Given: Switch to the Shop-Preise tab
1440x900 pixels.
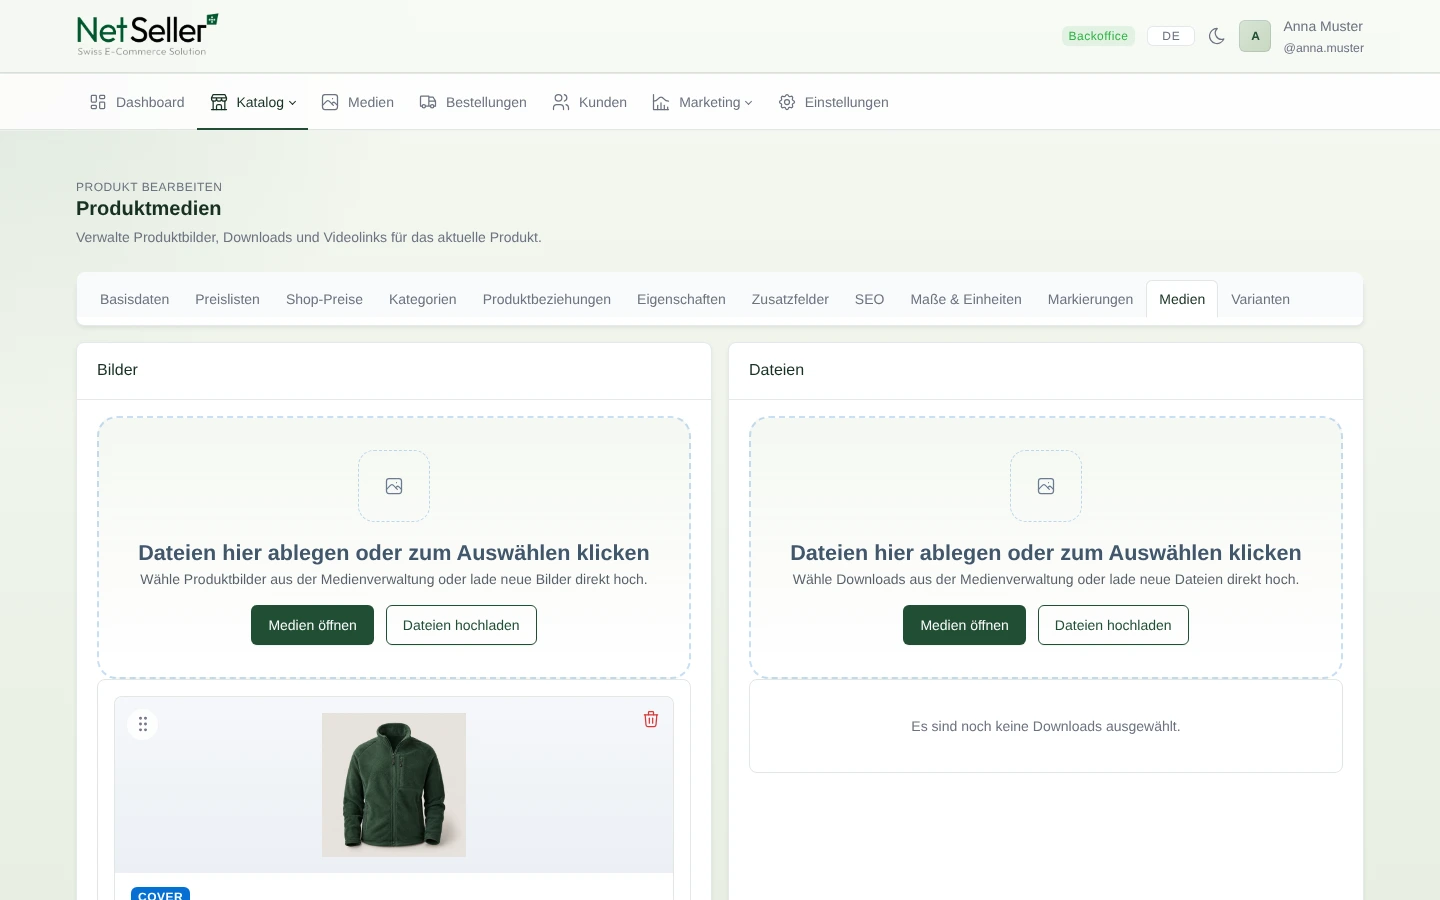Looking at the screenshot, I should (324, 299).
